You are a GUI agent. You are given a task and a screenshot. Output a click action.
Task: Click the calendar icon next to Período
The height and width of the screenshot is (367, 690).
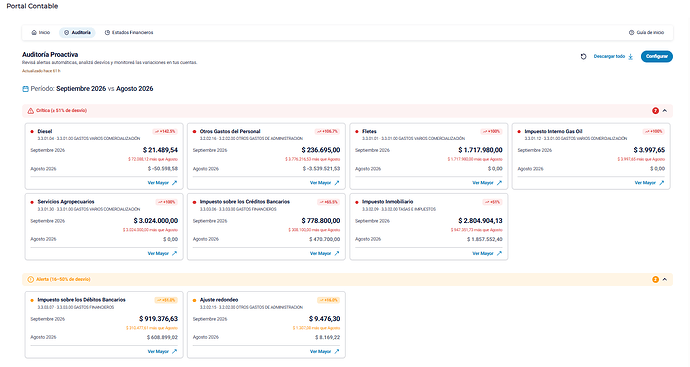pyautogui.click(x=26, y=89)
